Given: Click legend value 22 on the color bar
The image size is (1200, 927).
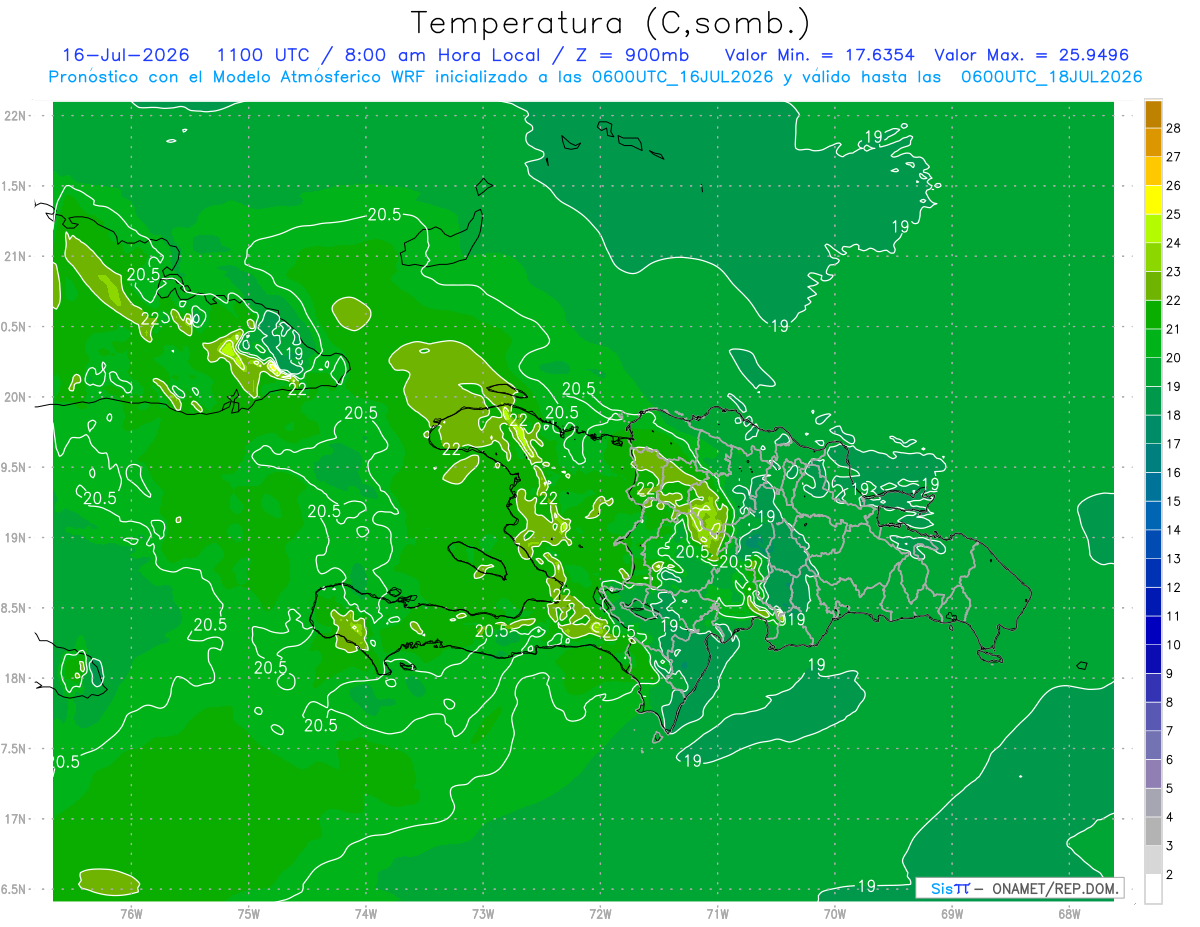Looking at the screenshot, I should pyautogui.click(x=1174, y=301).
